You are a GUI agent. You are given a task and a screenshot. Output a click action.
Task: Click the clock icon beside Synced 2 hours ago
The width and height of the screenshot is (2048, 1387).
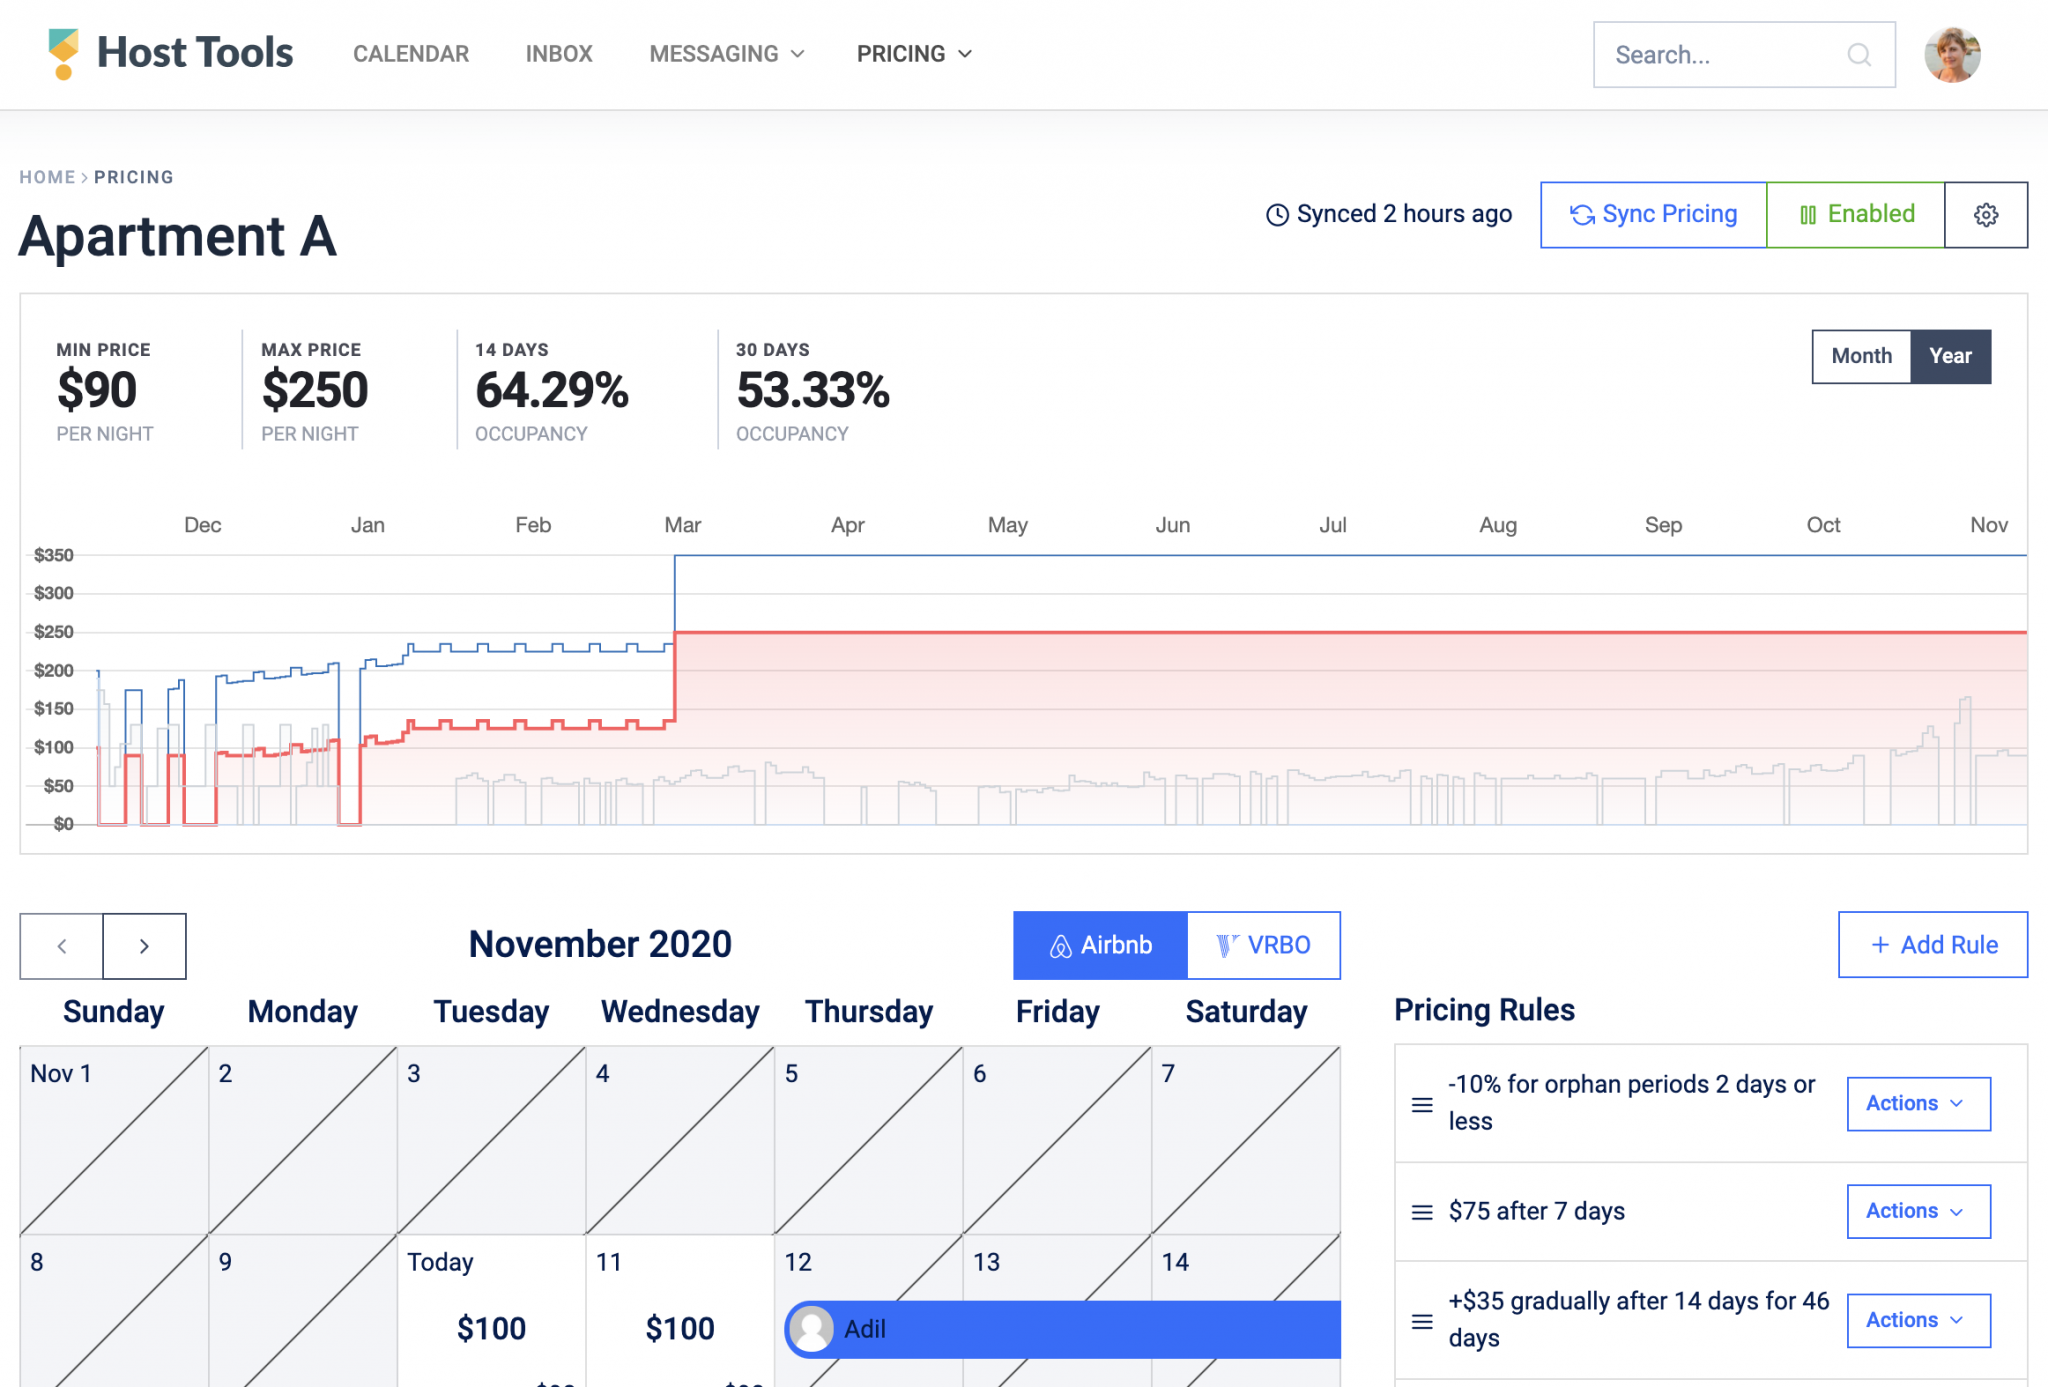coord(1278,214)
